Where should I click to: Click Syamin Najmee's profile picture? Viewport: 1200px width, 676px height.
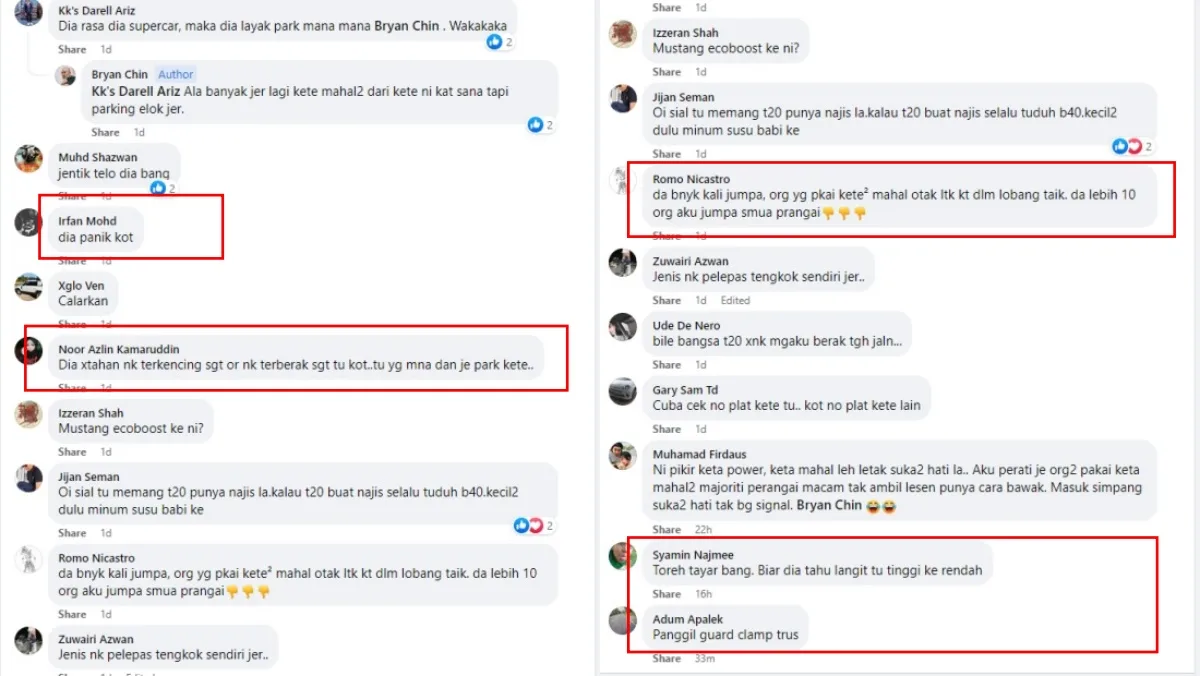click(623, 556)
